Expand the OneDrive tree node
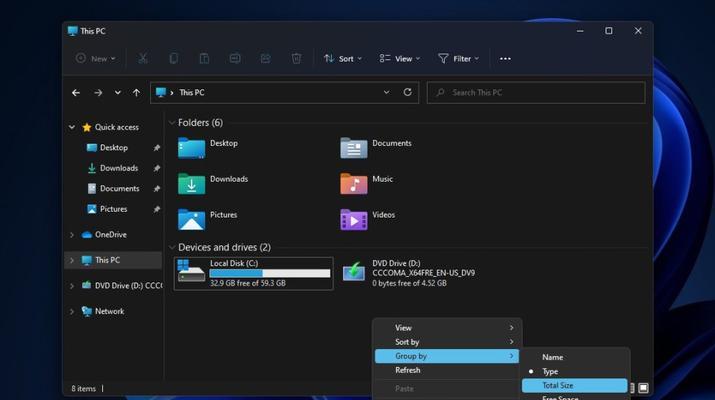This screenshot has height=400, width=715. pos(72,235)
